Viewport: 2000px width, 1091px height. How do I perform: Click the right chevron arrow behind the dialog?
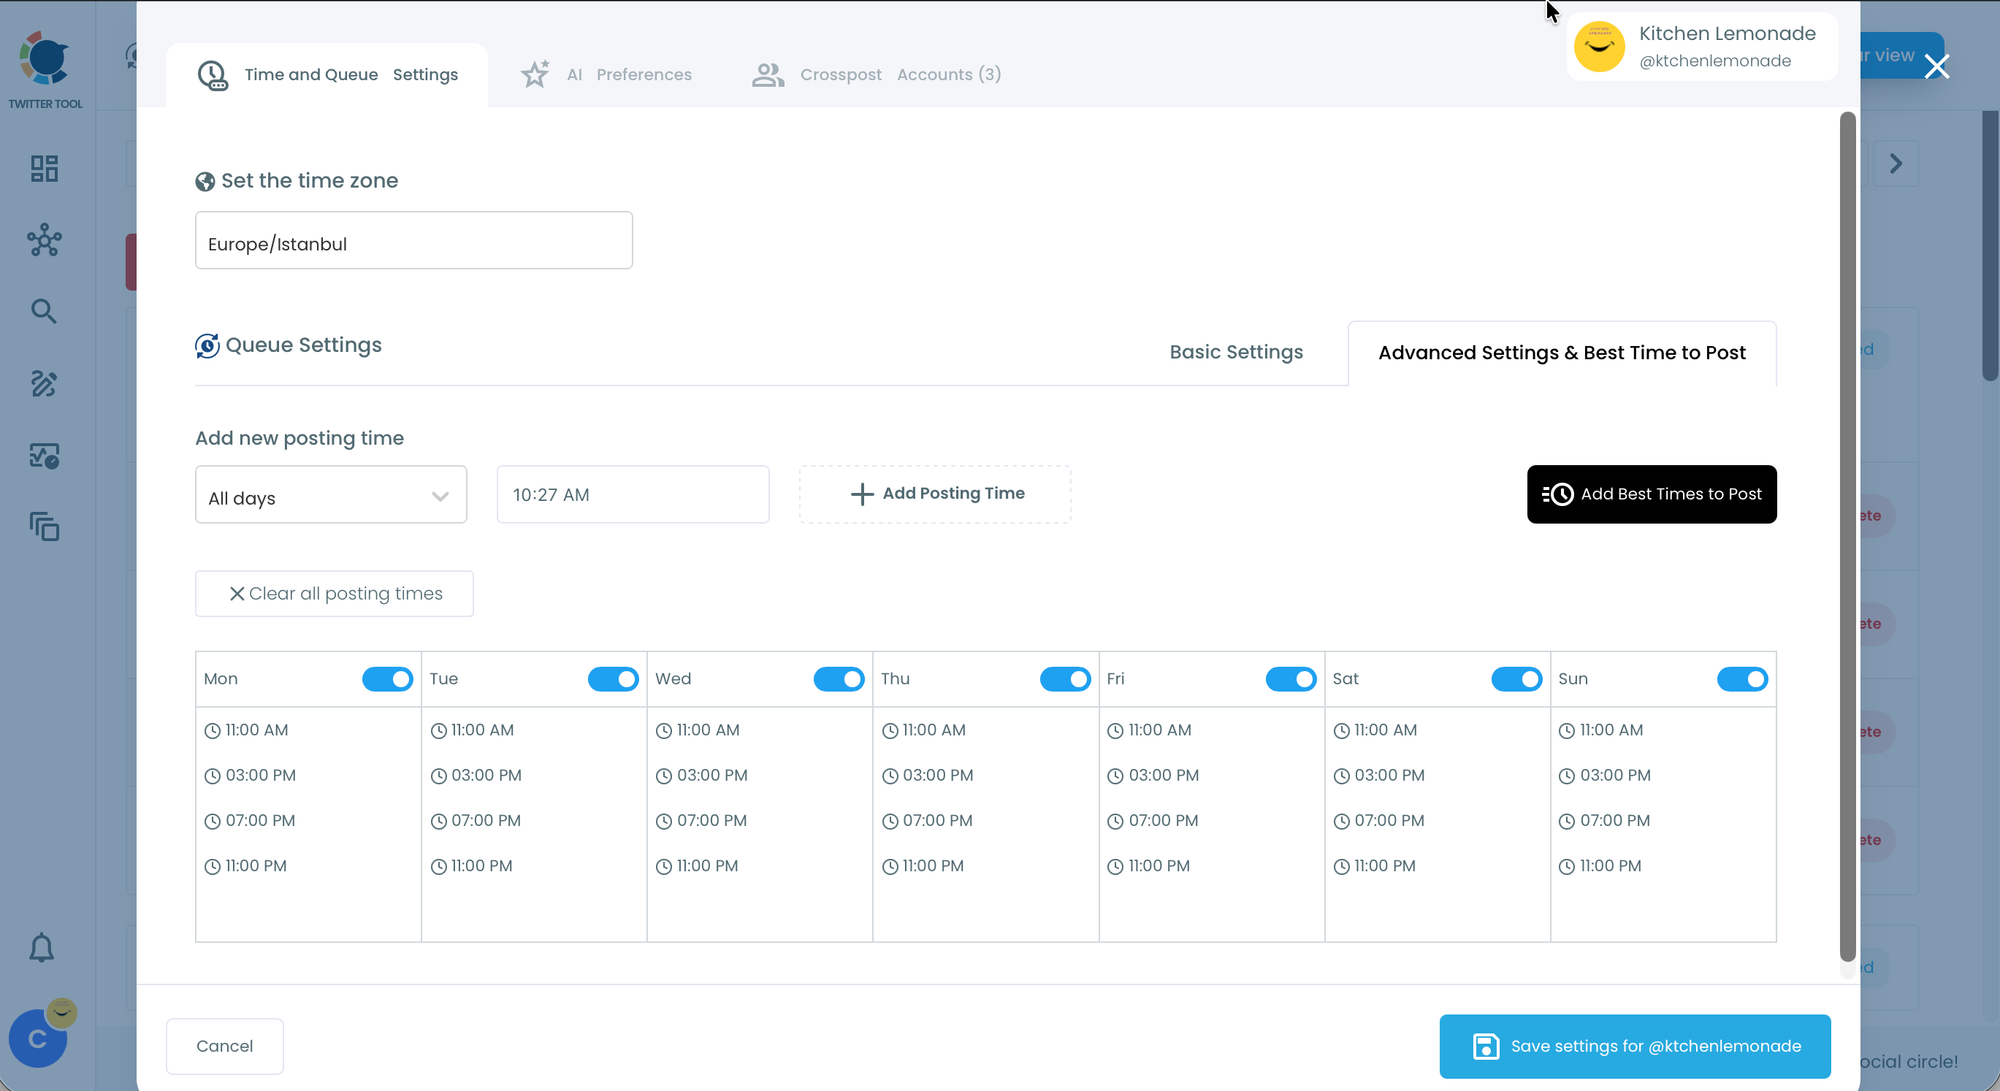[1895, 164]
